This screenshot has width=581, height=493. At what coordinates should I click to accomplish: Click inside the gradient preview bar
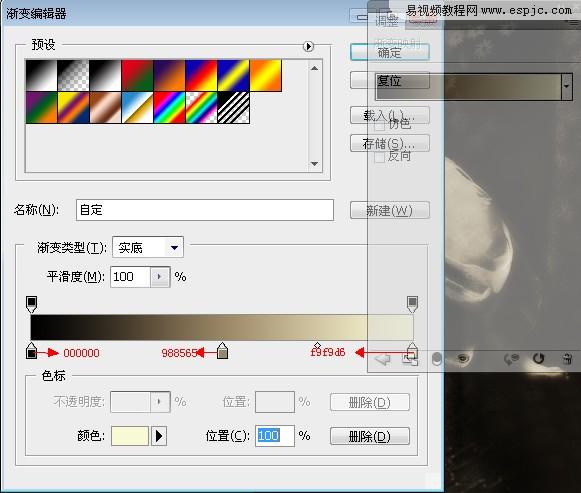(222, 327)
